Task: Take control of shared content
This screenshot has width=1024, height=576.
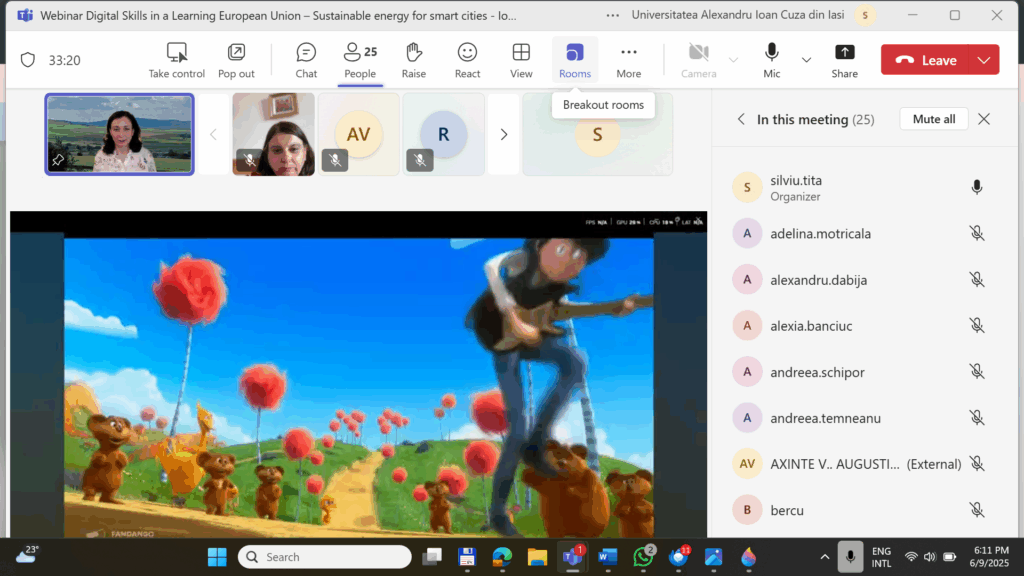Action: (177, 60)
